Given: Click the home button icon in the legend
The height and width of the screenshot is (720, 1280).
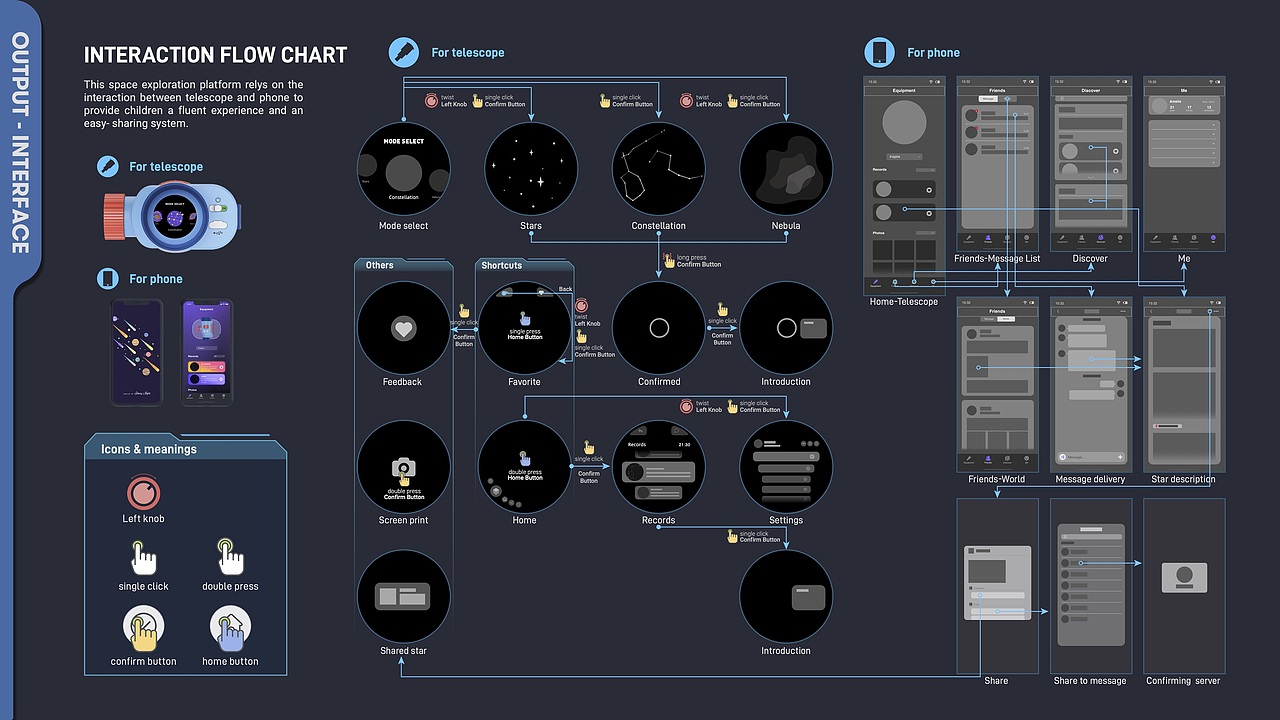Looking at the screenshot, I should (x=230, y=630).
